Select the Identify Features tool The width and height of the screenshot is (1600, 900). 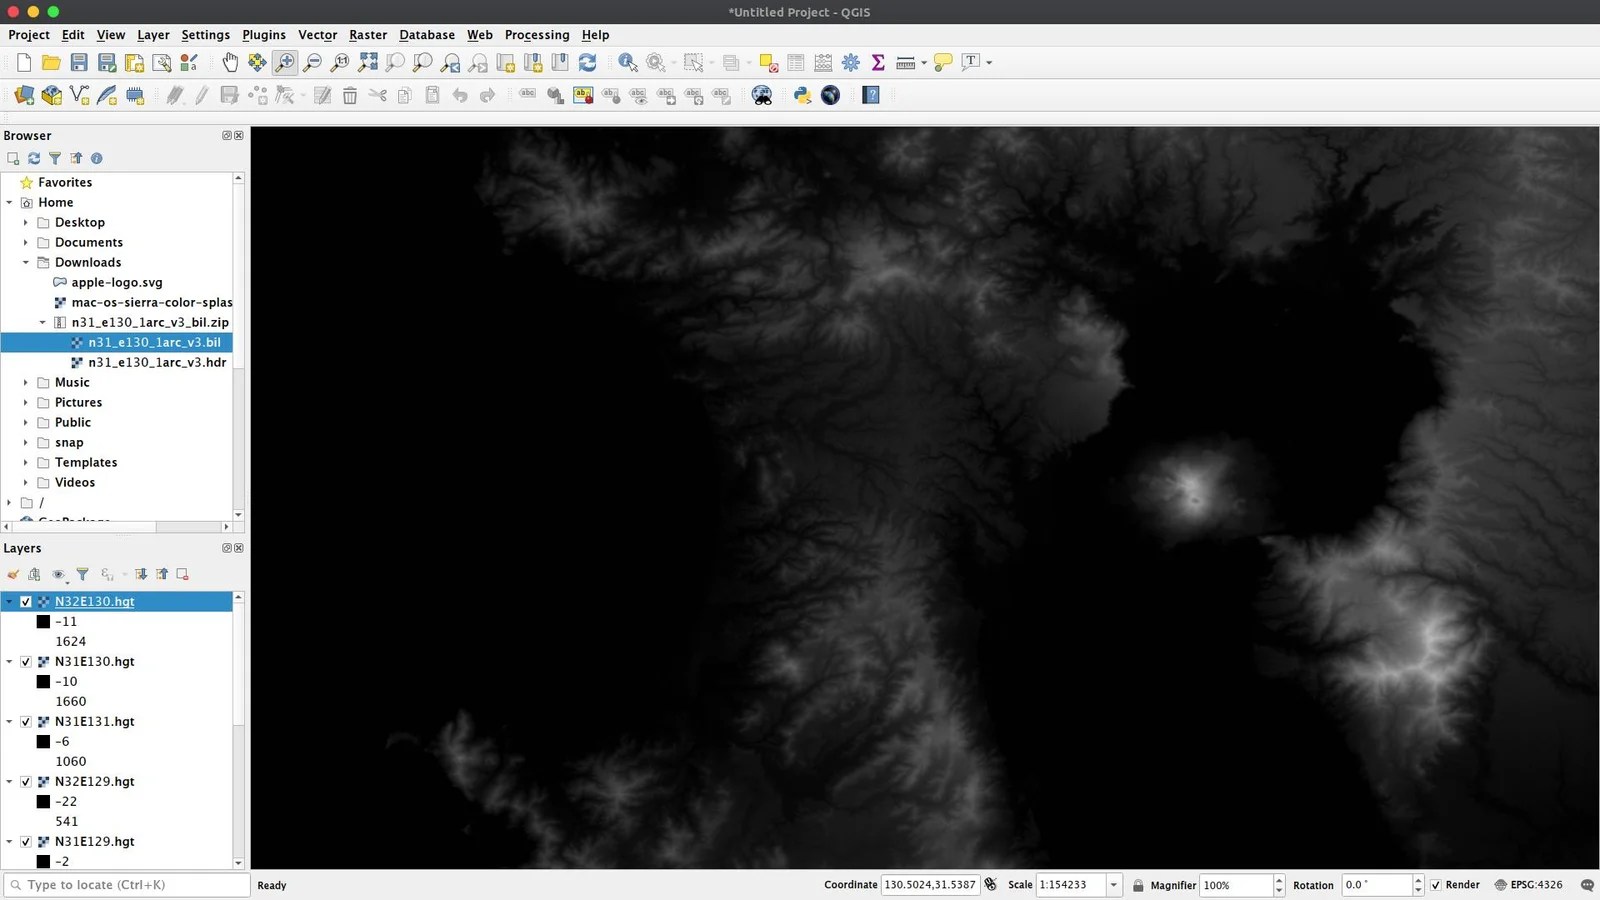point(628,63)
